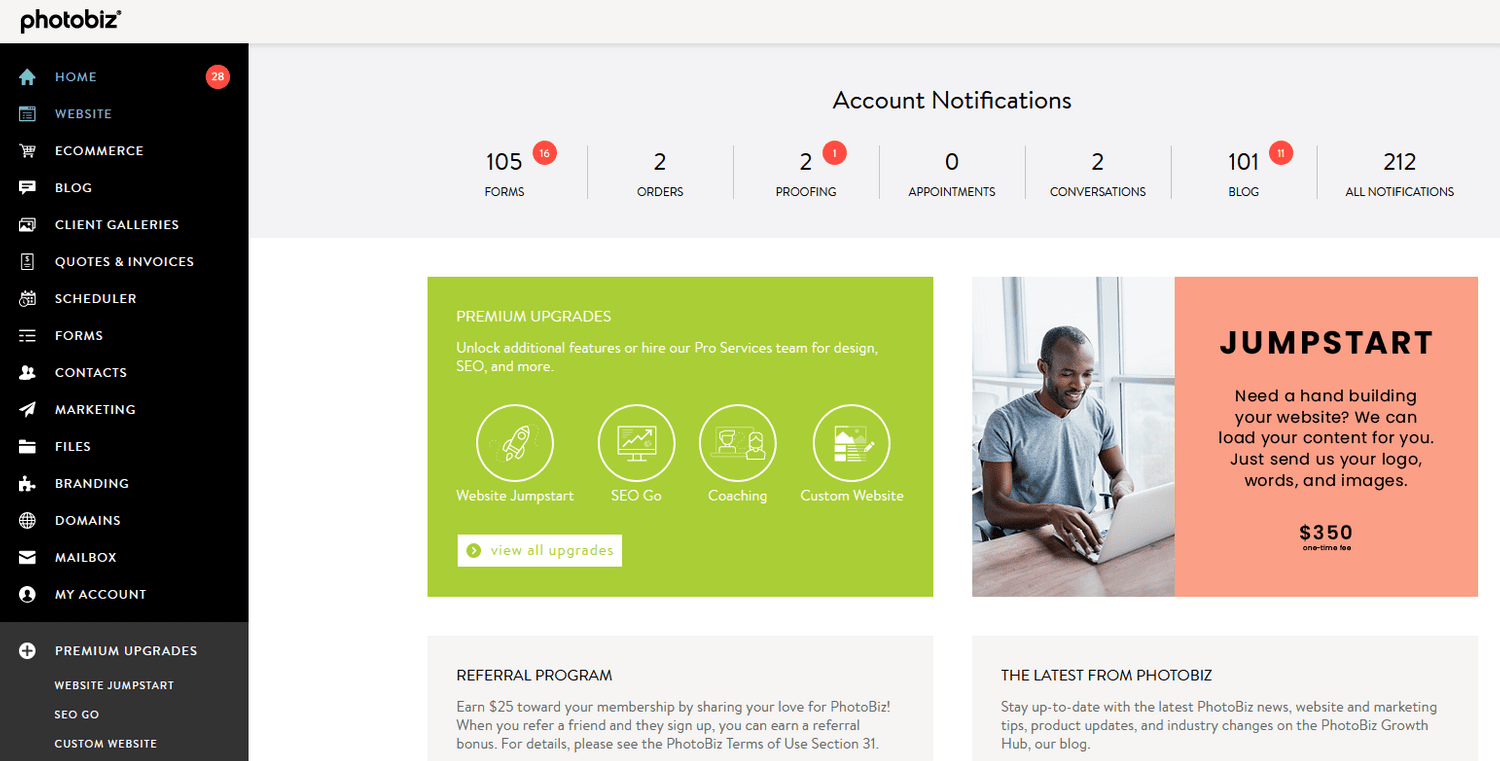
Task: Click the red Home notification badge
Action: (x=218, y=77)
